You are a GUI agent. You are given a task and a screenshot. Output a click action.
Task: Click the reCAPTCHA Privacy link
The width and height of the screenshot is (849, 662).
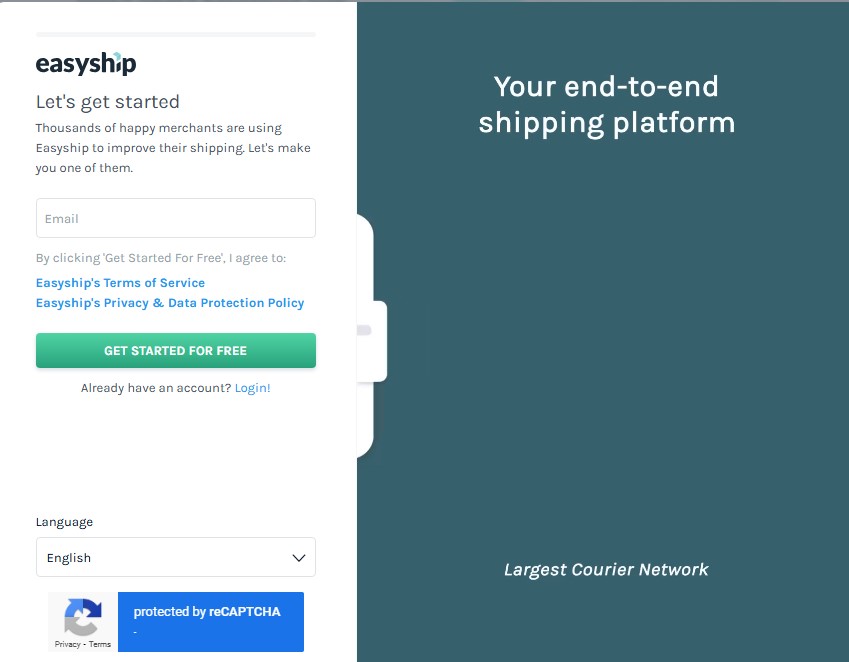coord(67,644)
